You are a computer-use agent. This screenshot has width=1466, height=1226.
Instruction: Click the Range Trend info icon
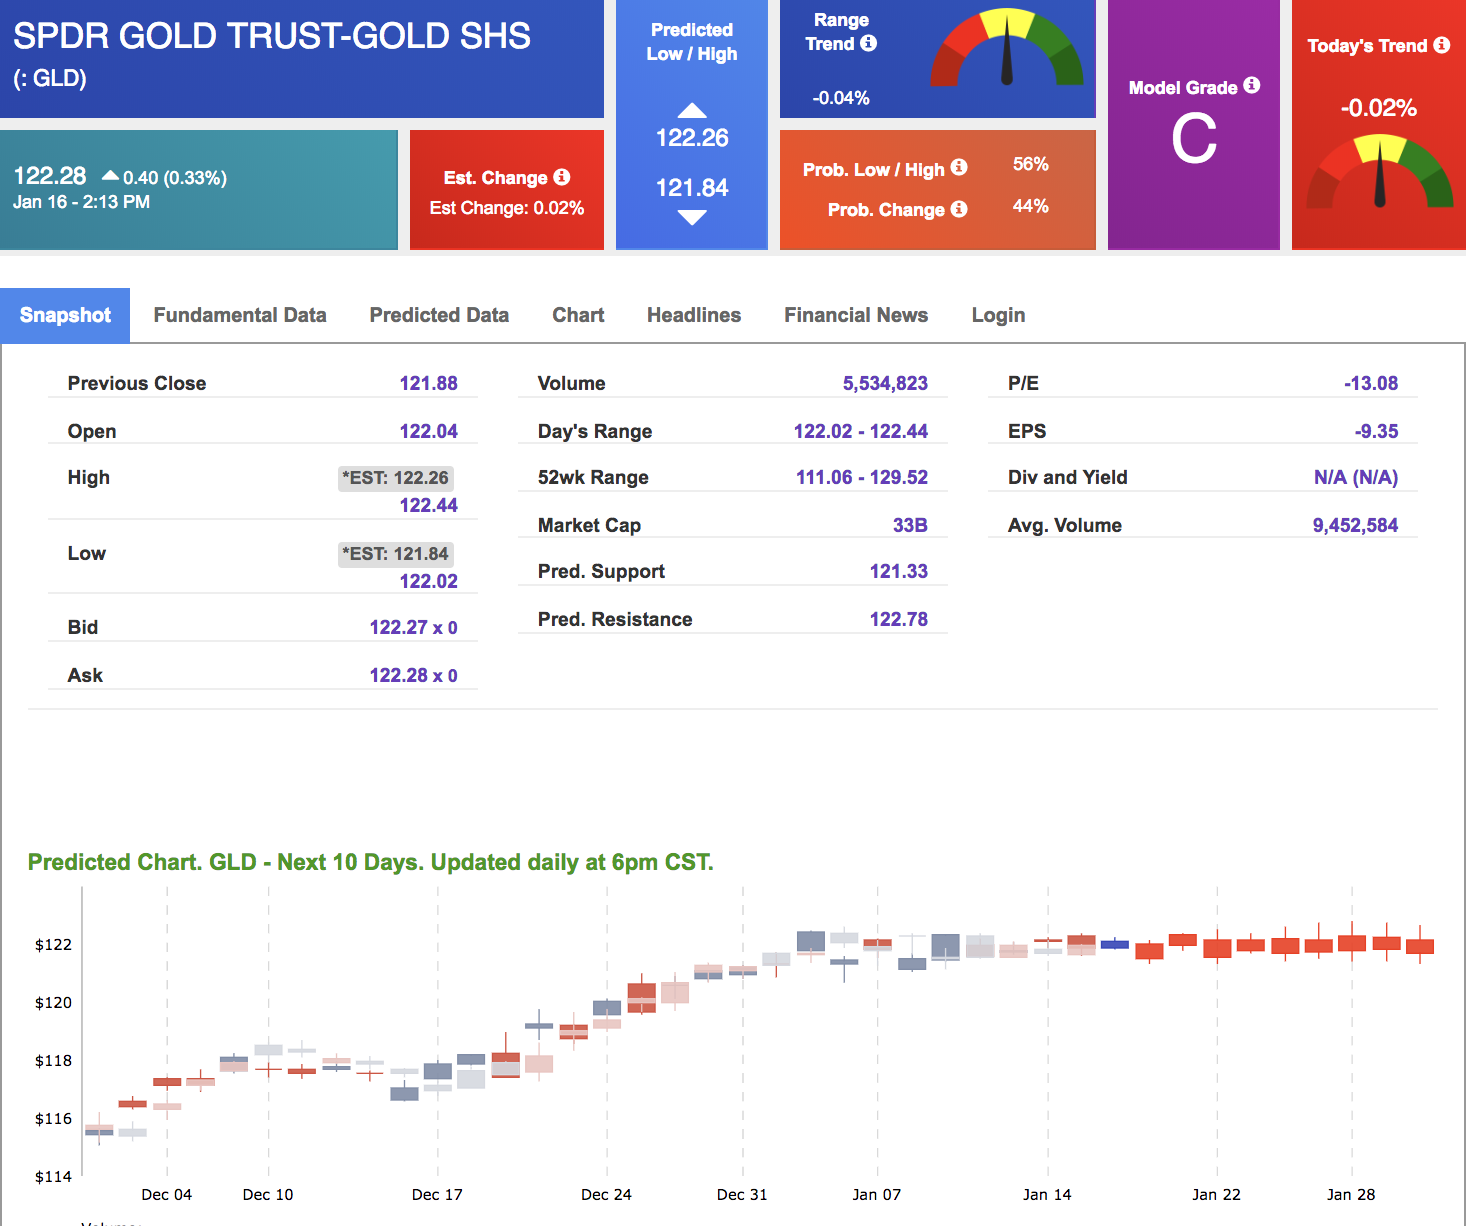869,43
